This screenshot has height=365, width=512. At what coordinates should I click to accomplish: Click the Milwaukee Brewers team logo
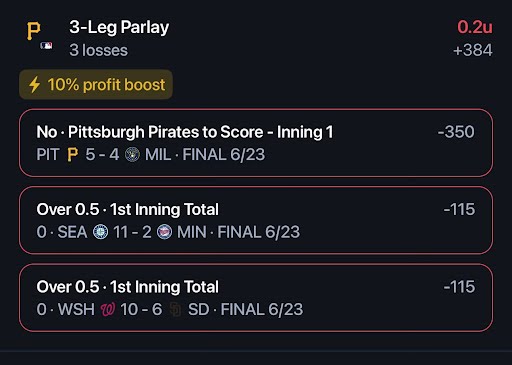click(x=132, y=155)
